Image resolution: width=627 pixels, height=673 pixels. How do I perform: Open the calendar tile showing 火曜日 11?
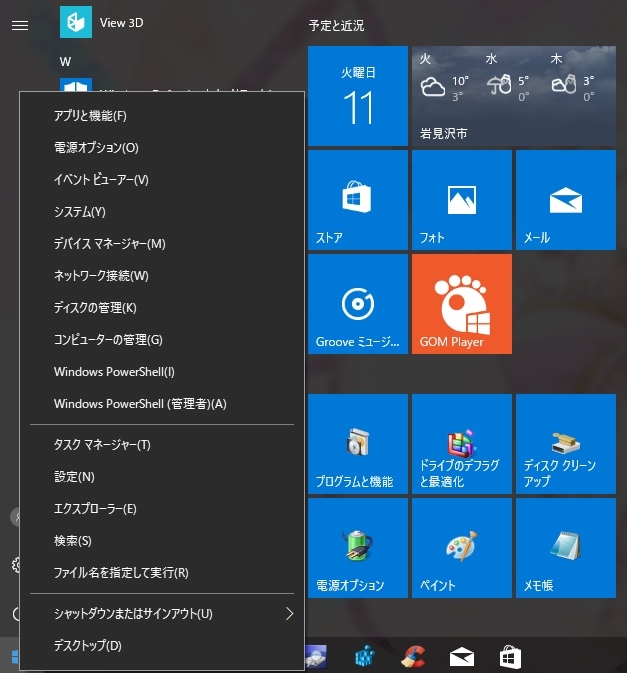click(357, 96)
